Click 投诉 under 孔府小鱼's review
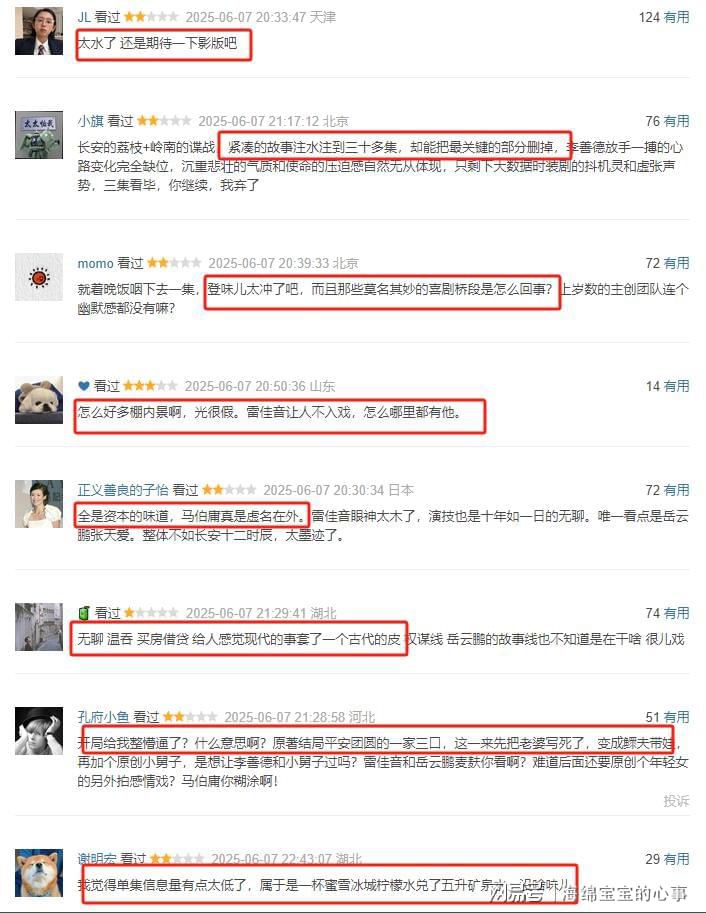This screenshot has width=706, height=913. (676, 801)
